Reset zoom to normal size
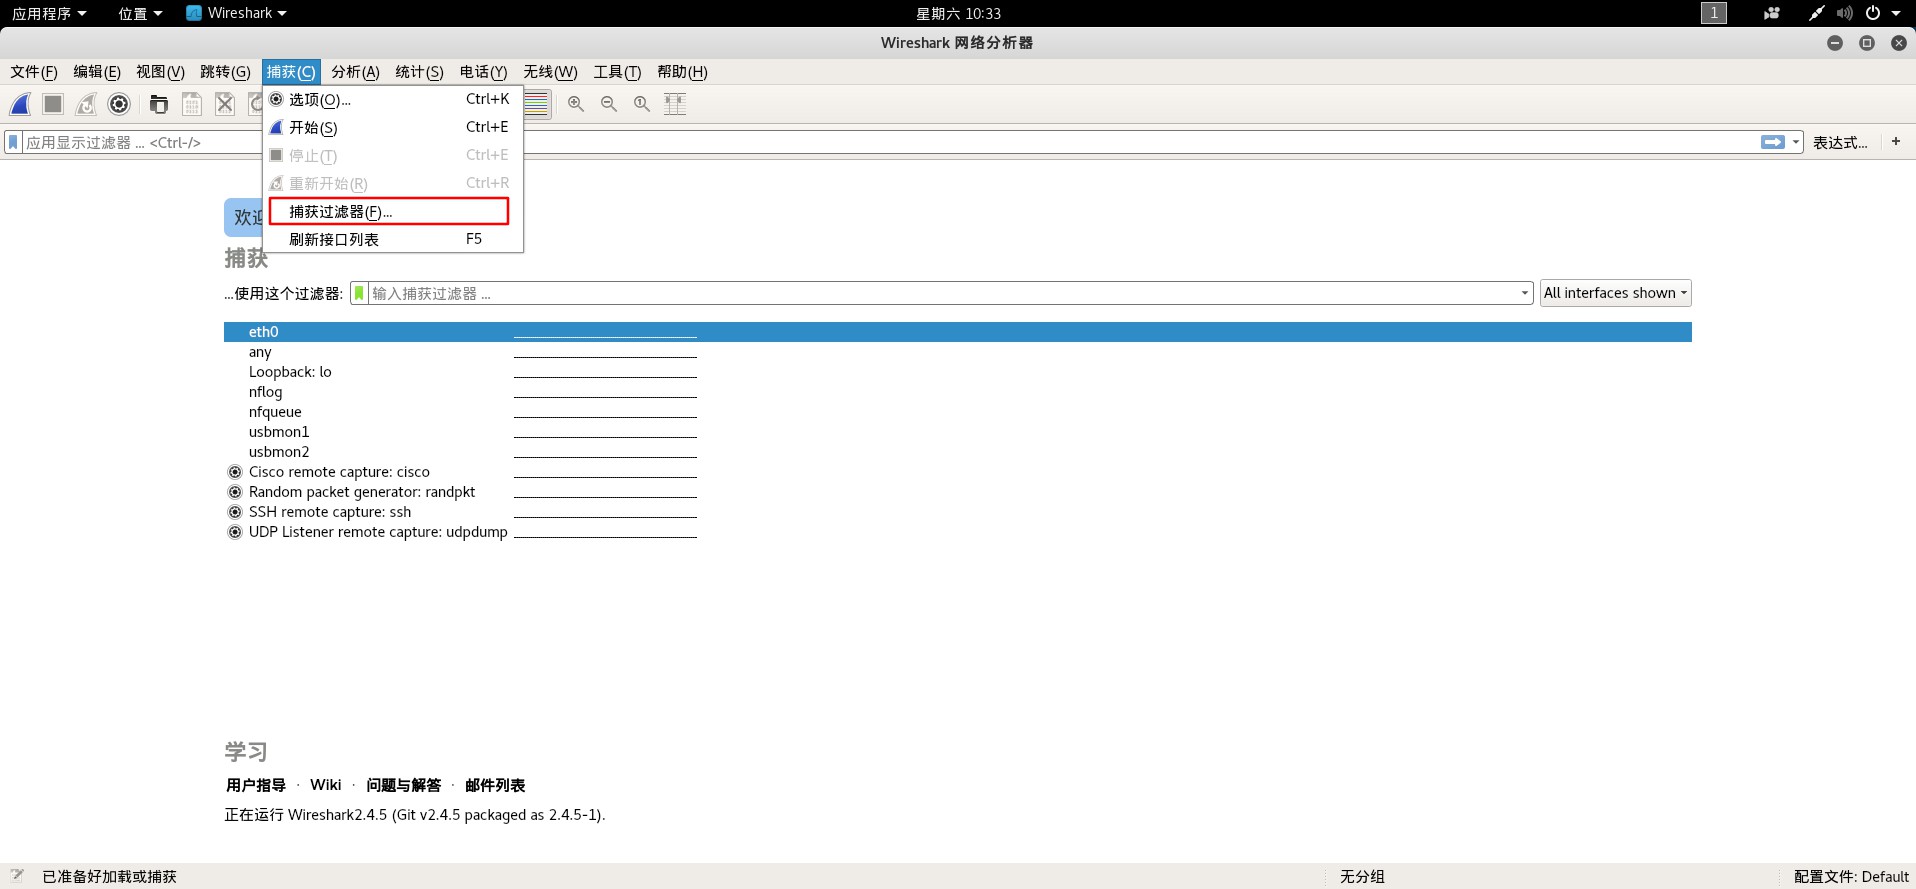 642,104
